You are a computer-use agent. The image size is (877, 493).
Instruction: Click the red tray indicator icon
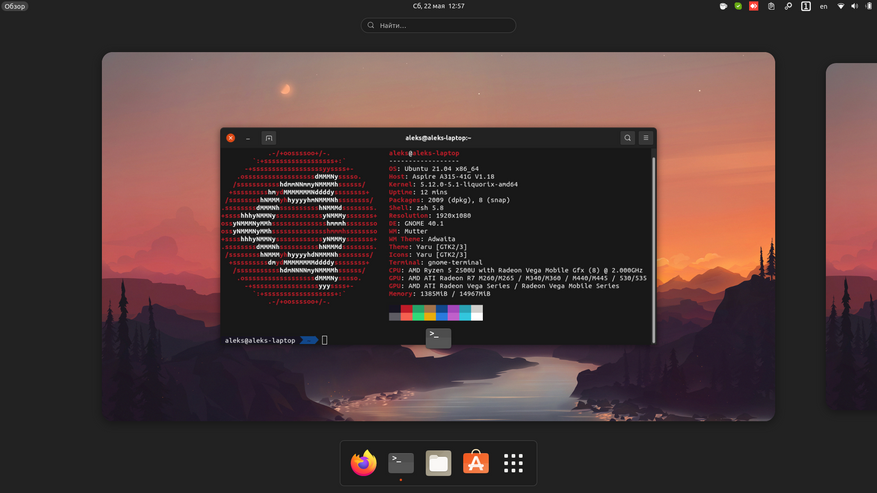pos(754,6)
